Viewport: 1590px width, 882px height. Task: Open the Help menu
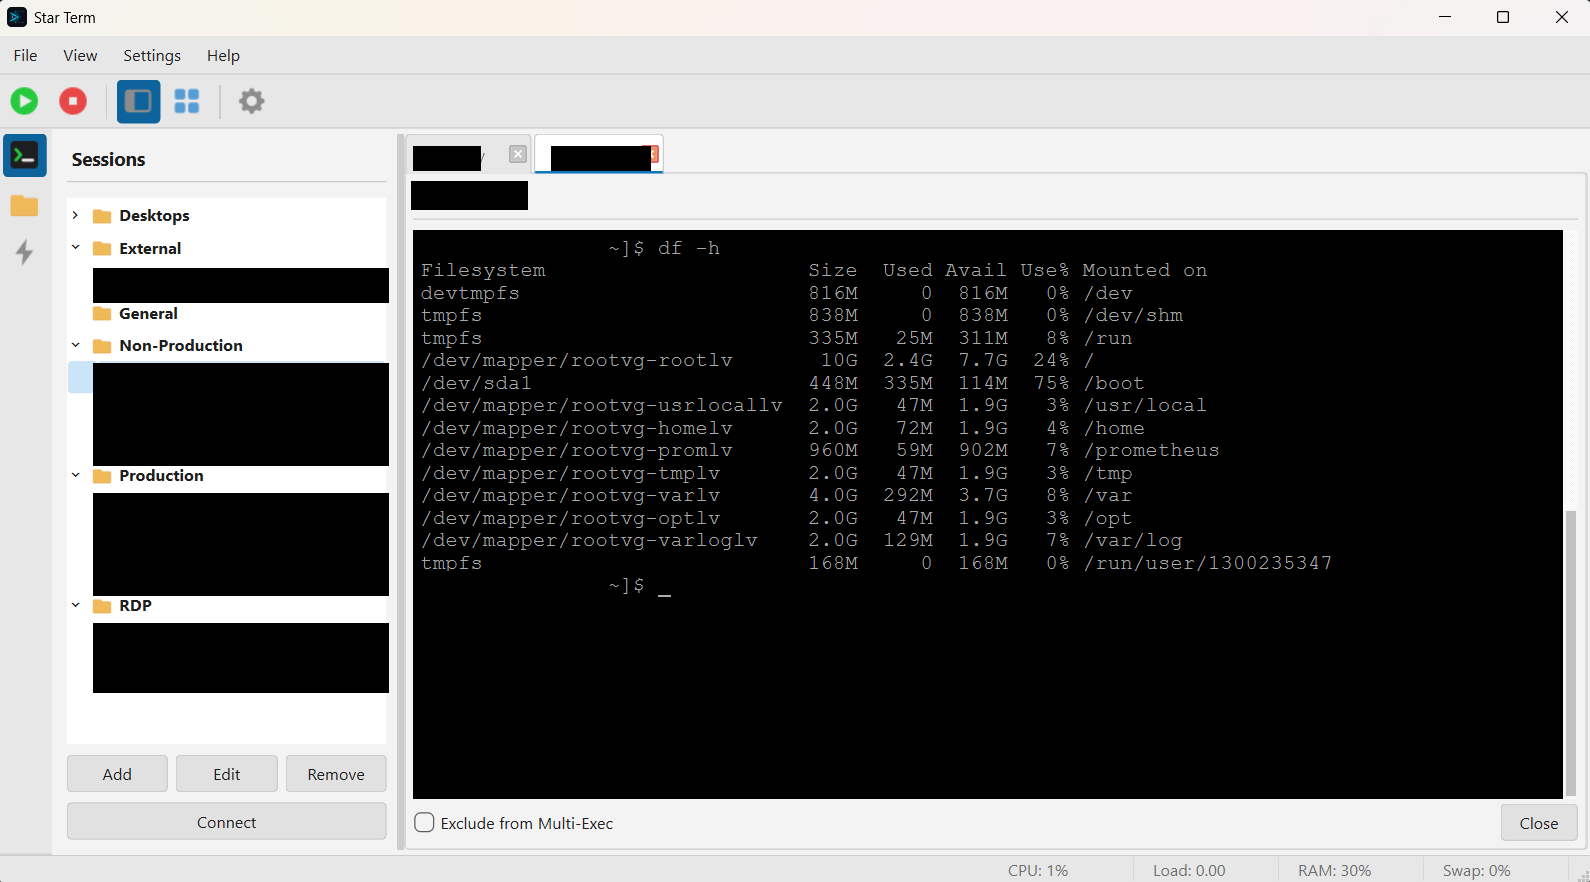223,56
